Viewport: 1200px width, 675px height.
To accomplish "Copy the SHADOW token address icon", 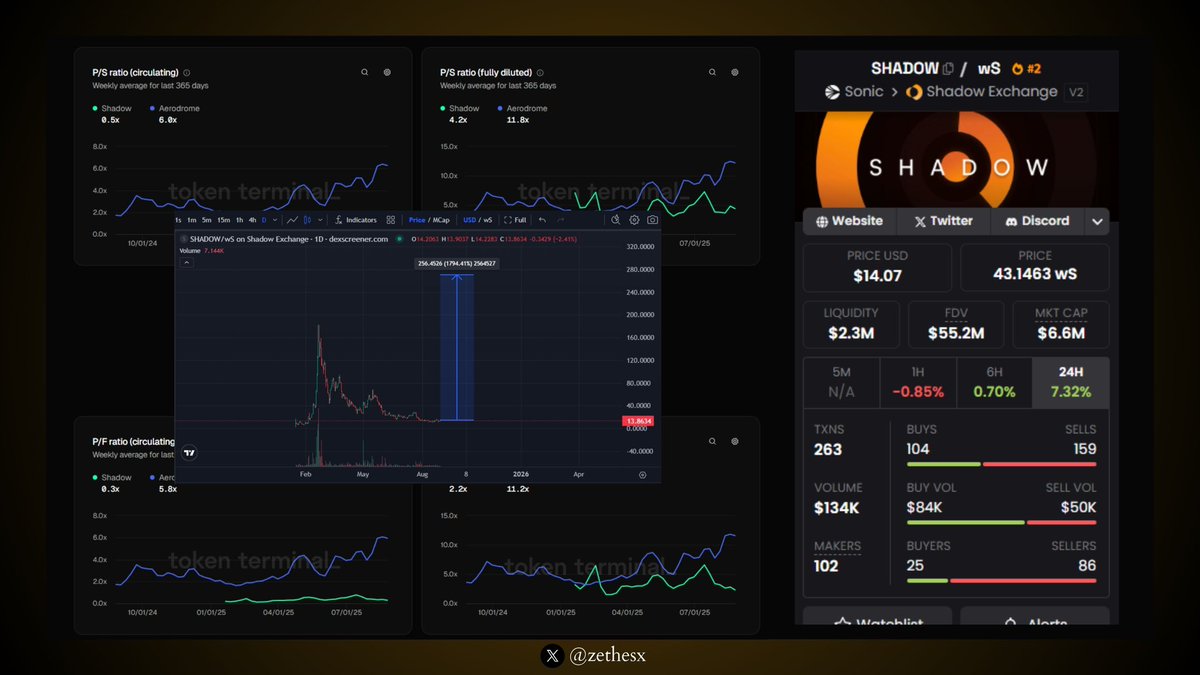I will click(x=947, y=68).
